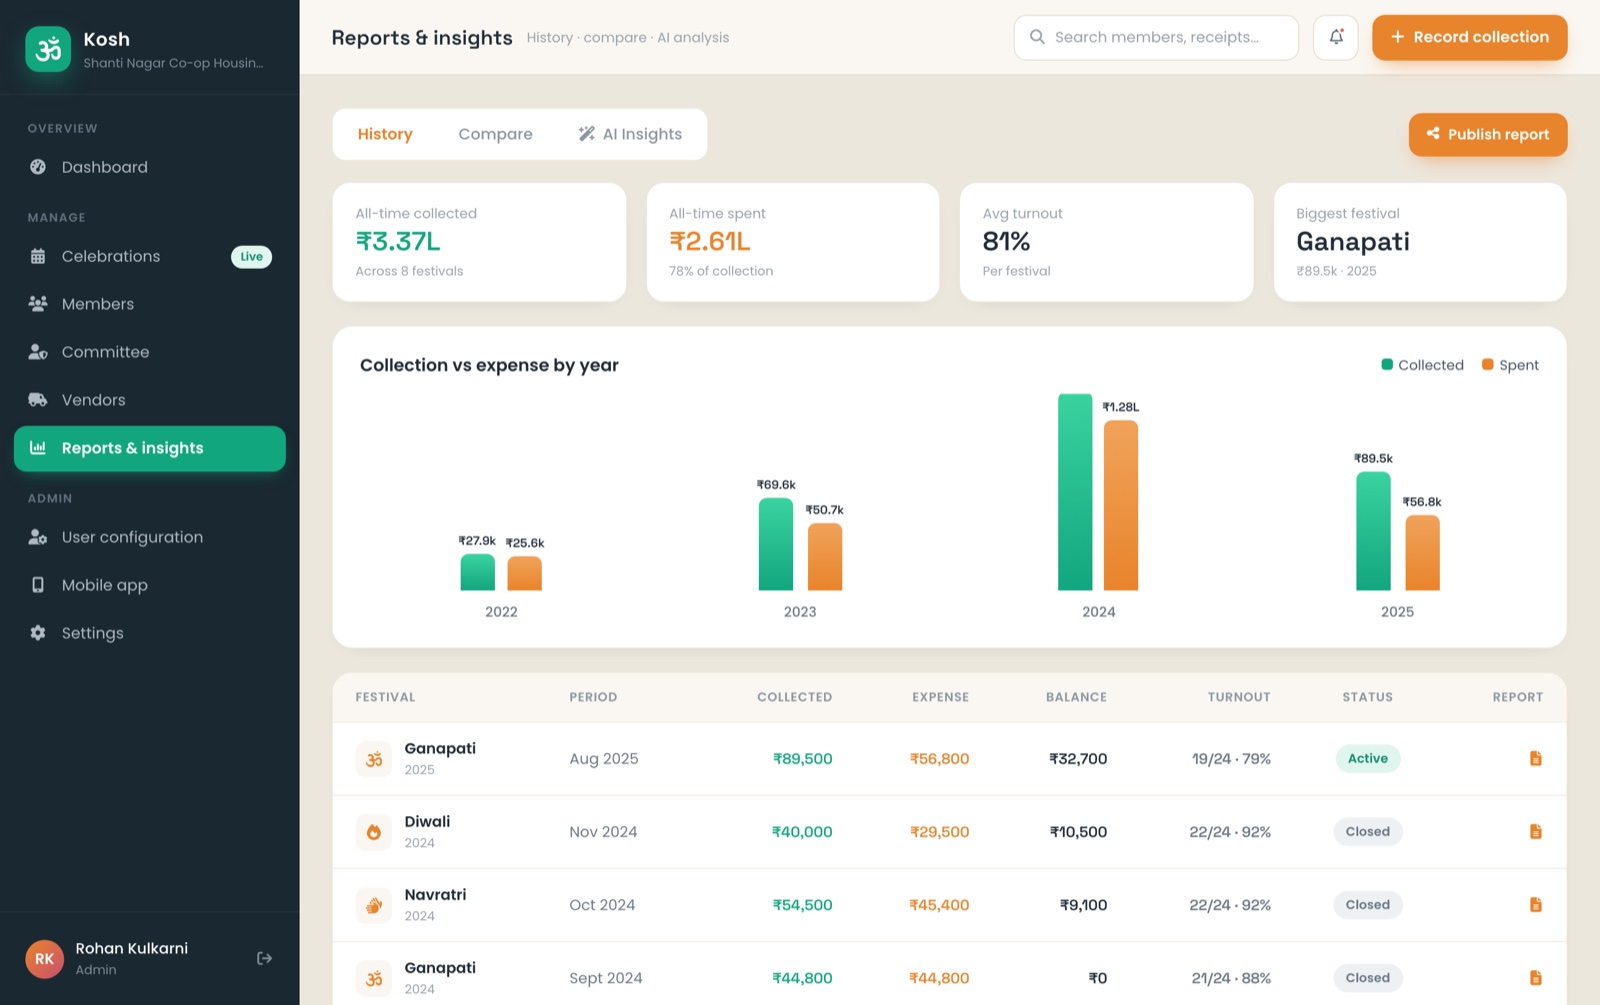The image size is (1600, 1005).
Task: Open the AI Insights tab
Action: 630,134
